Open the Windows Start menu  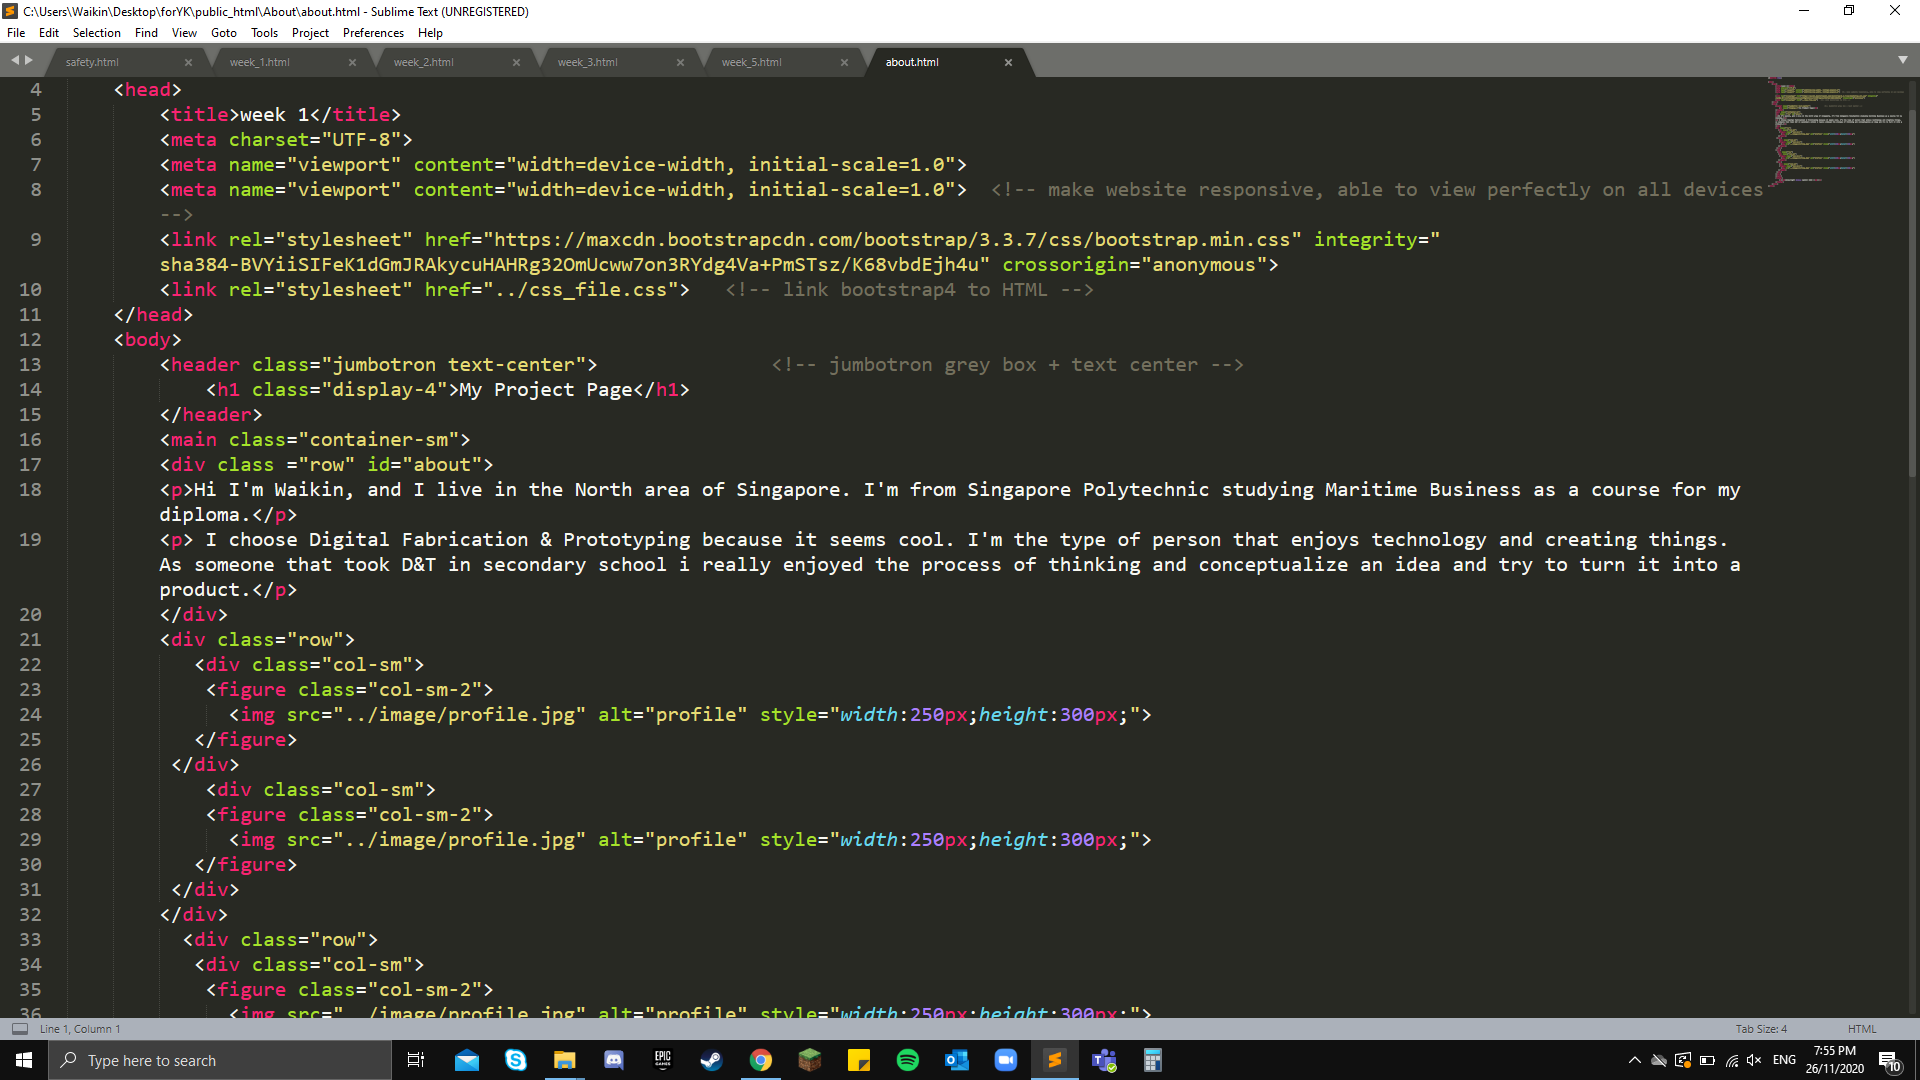[x=24, y=1060]
